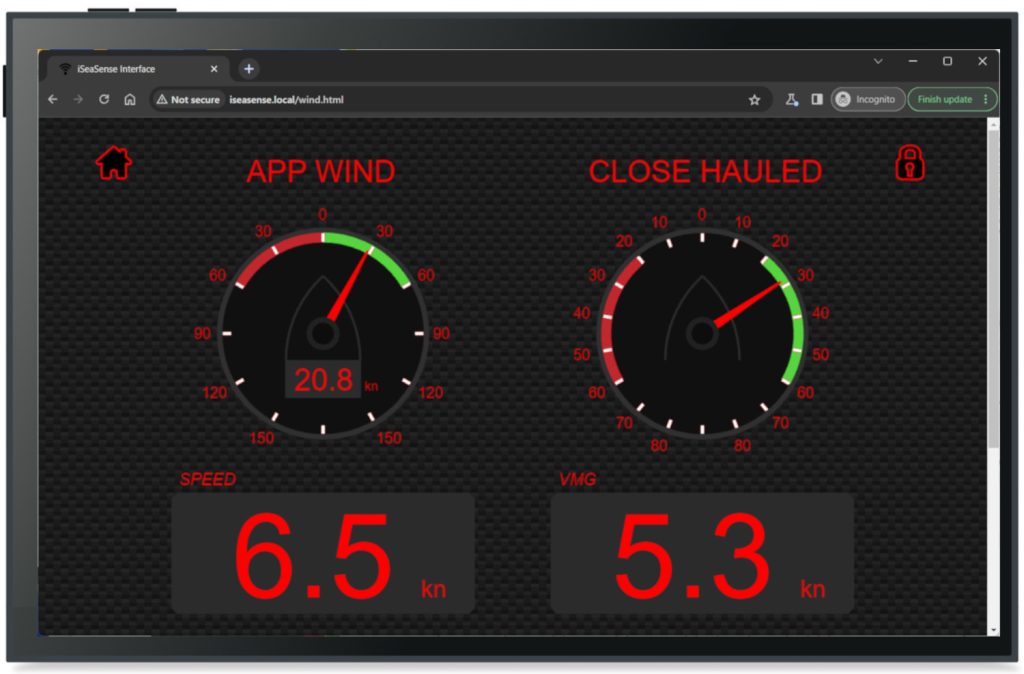Click the Incognito profile button

pyautogui.click(x=868, y=100)
